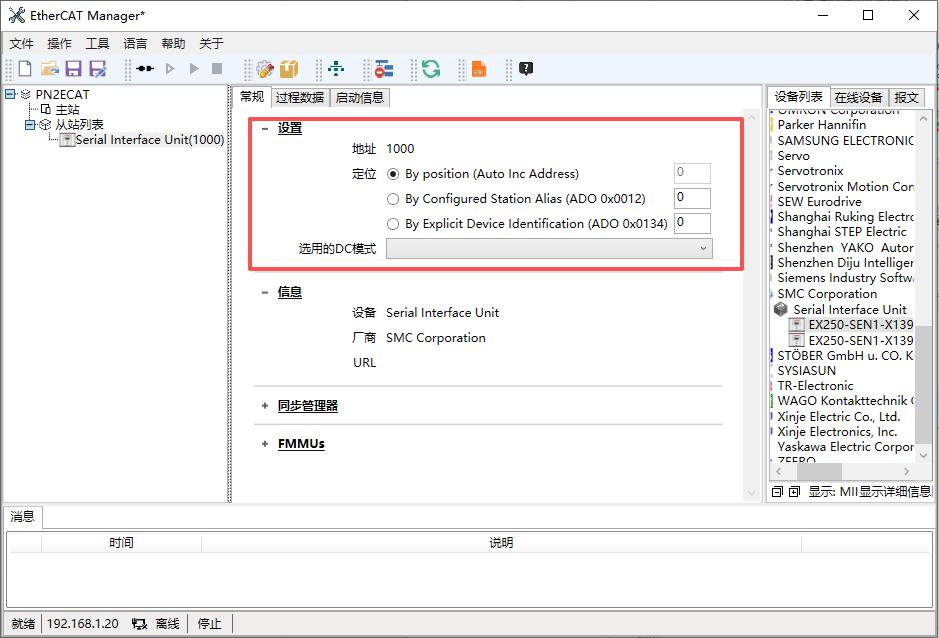Image resolution: width=939 pixels, height=638 pixels.
Task: Open an existing project folder icon
Action: pyautogui.click(x=49, y=69)
